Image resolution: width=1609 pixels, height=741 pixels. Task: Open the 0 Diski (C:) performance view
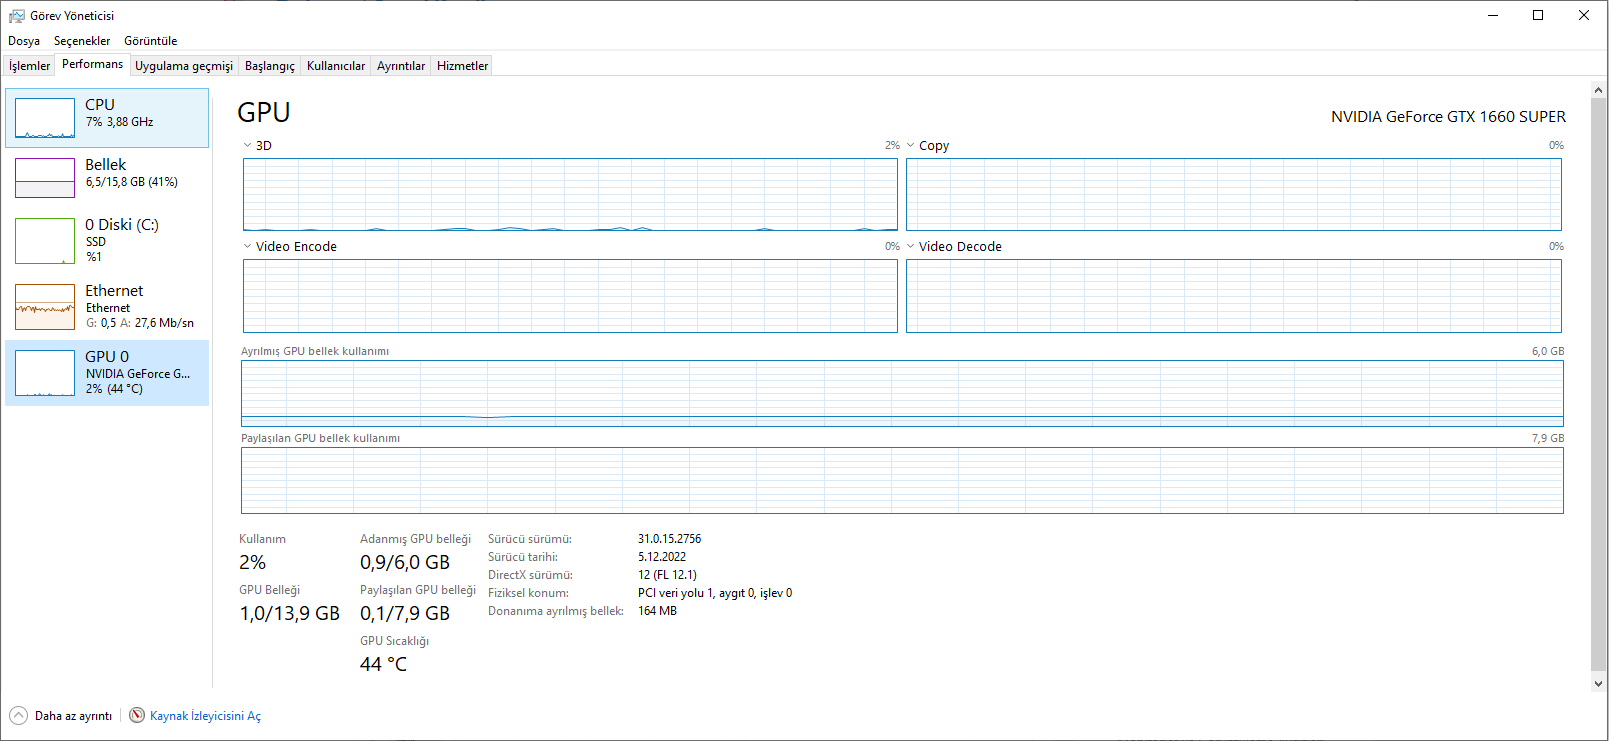pyautogui.click(x=45, y=240)
